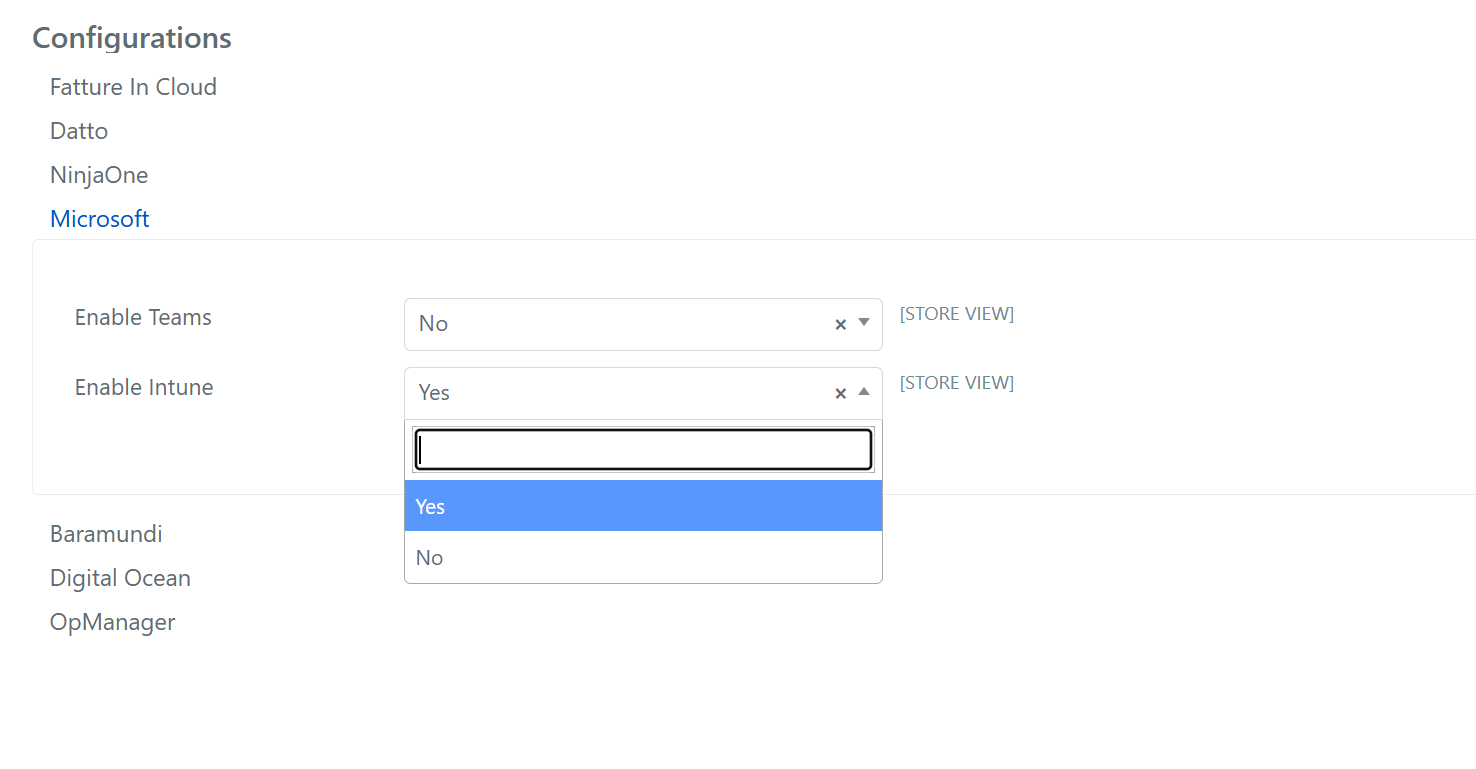Choose No option in the Intune list
The width and height of the screenshot is (1476, 769).
(643, 557)
